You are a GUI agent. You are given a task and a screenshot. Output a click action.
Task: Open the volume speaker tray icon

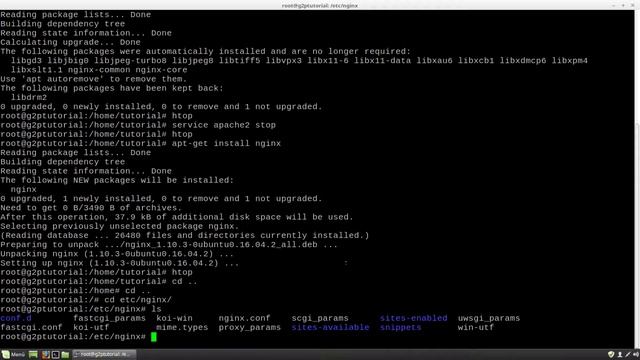[x=636, y=354]
